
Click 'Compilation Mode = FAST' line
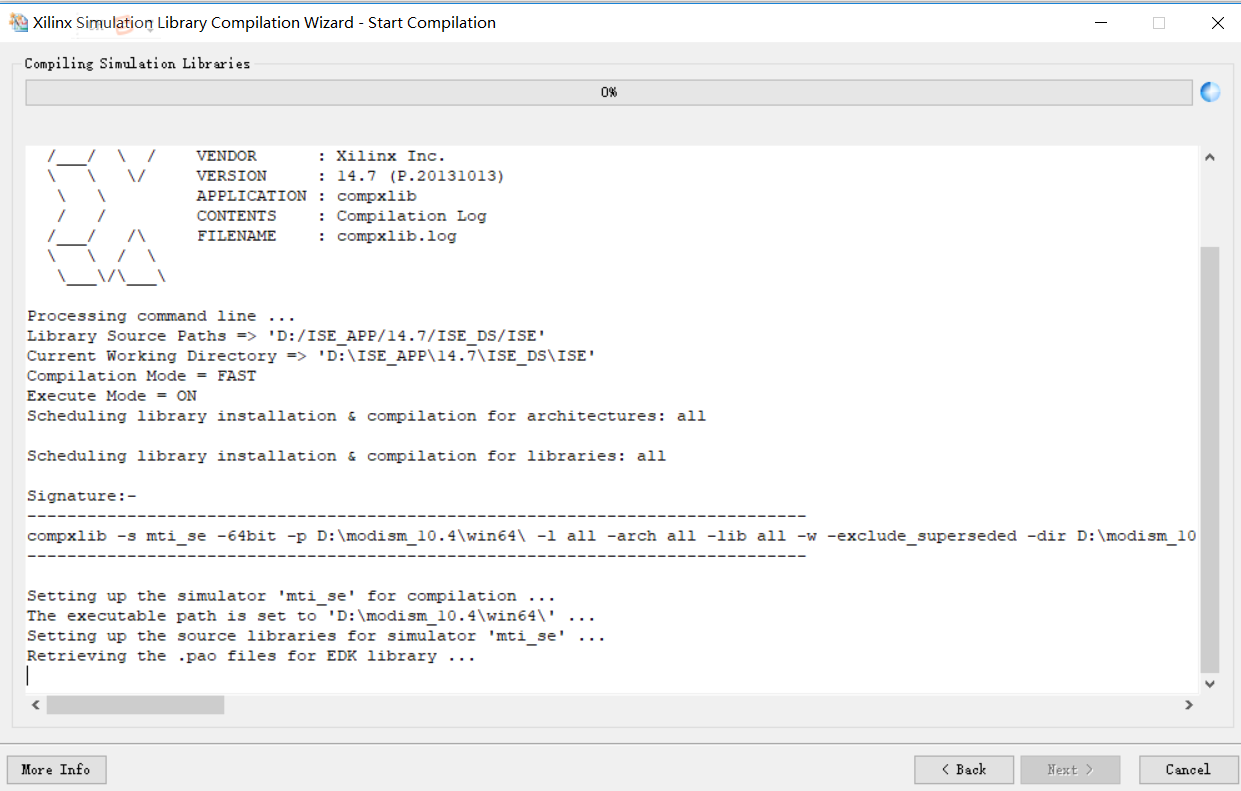click(x=141, y=376)
